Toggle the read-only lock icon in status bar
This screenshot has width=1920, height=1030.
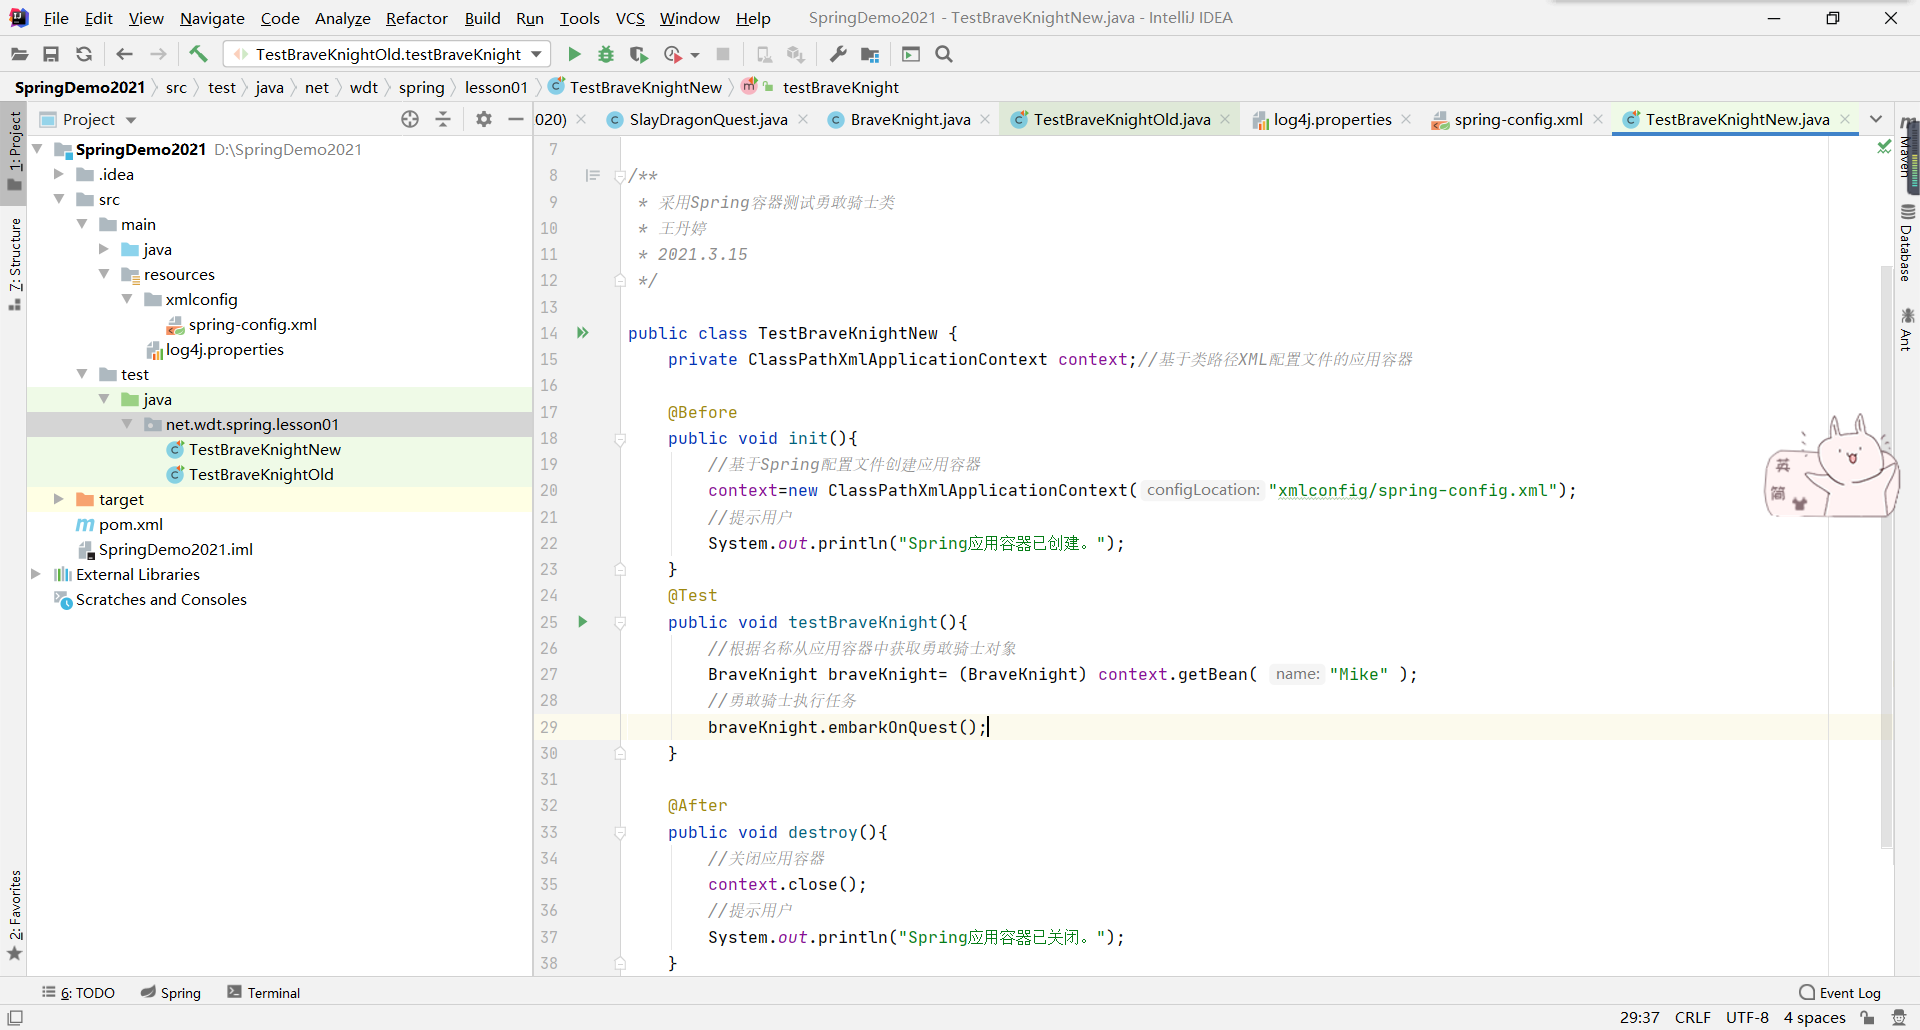pos(1867,1018)
